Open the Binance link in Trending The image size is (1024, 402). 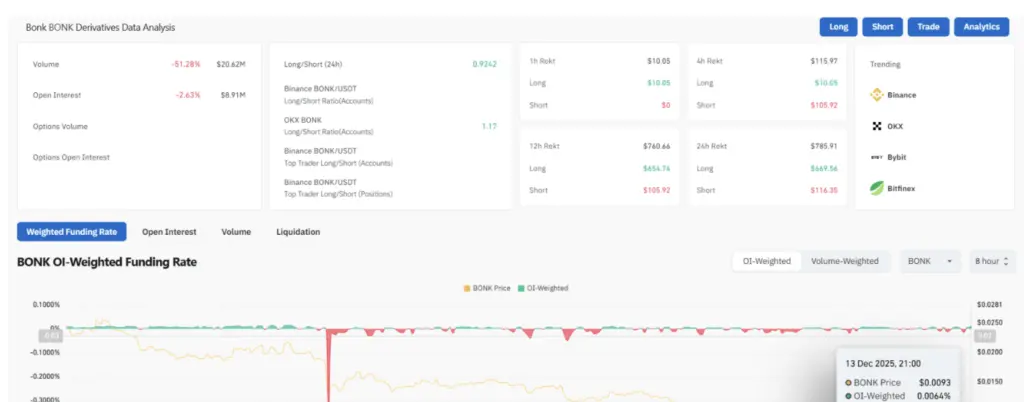pyautogui.click(x=901, y=95)
